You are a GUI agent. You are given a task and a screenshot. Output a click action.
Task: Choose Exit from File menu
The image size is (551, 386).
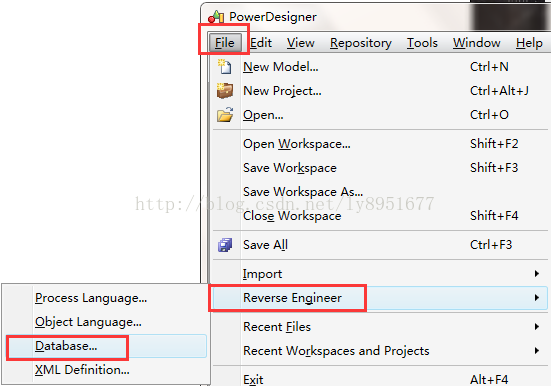[x=380, y=379]
